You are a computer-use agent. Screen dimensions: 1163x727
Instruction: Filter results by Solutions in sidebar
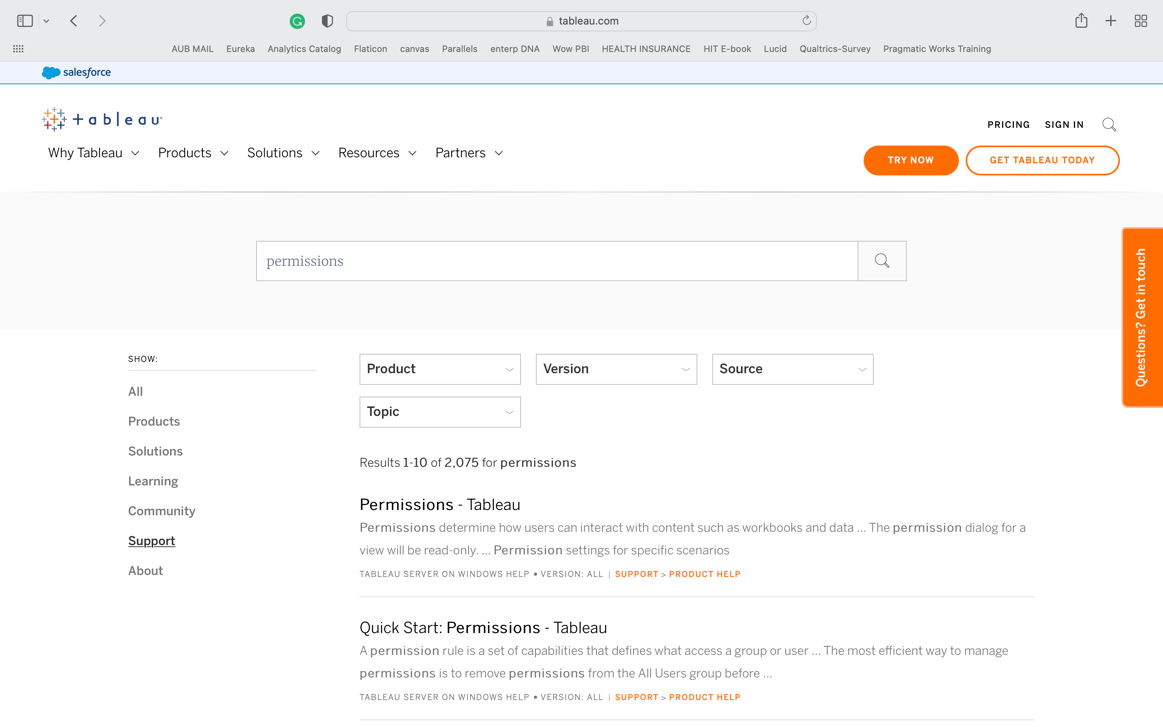click(155, 451)
